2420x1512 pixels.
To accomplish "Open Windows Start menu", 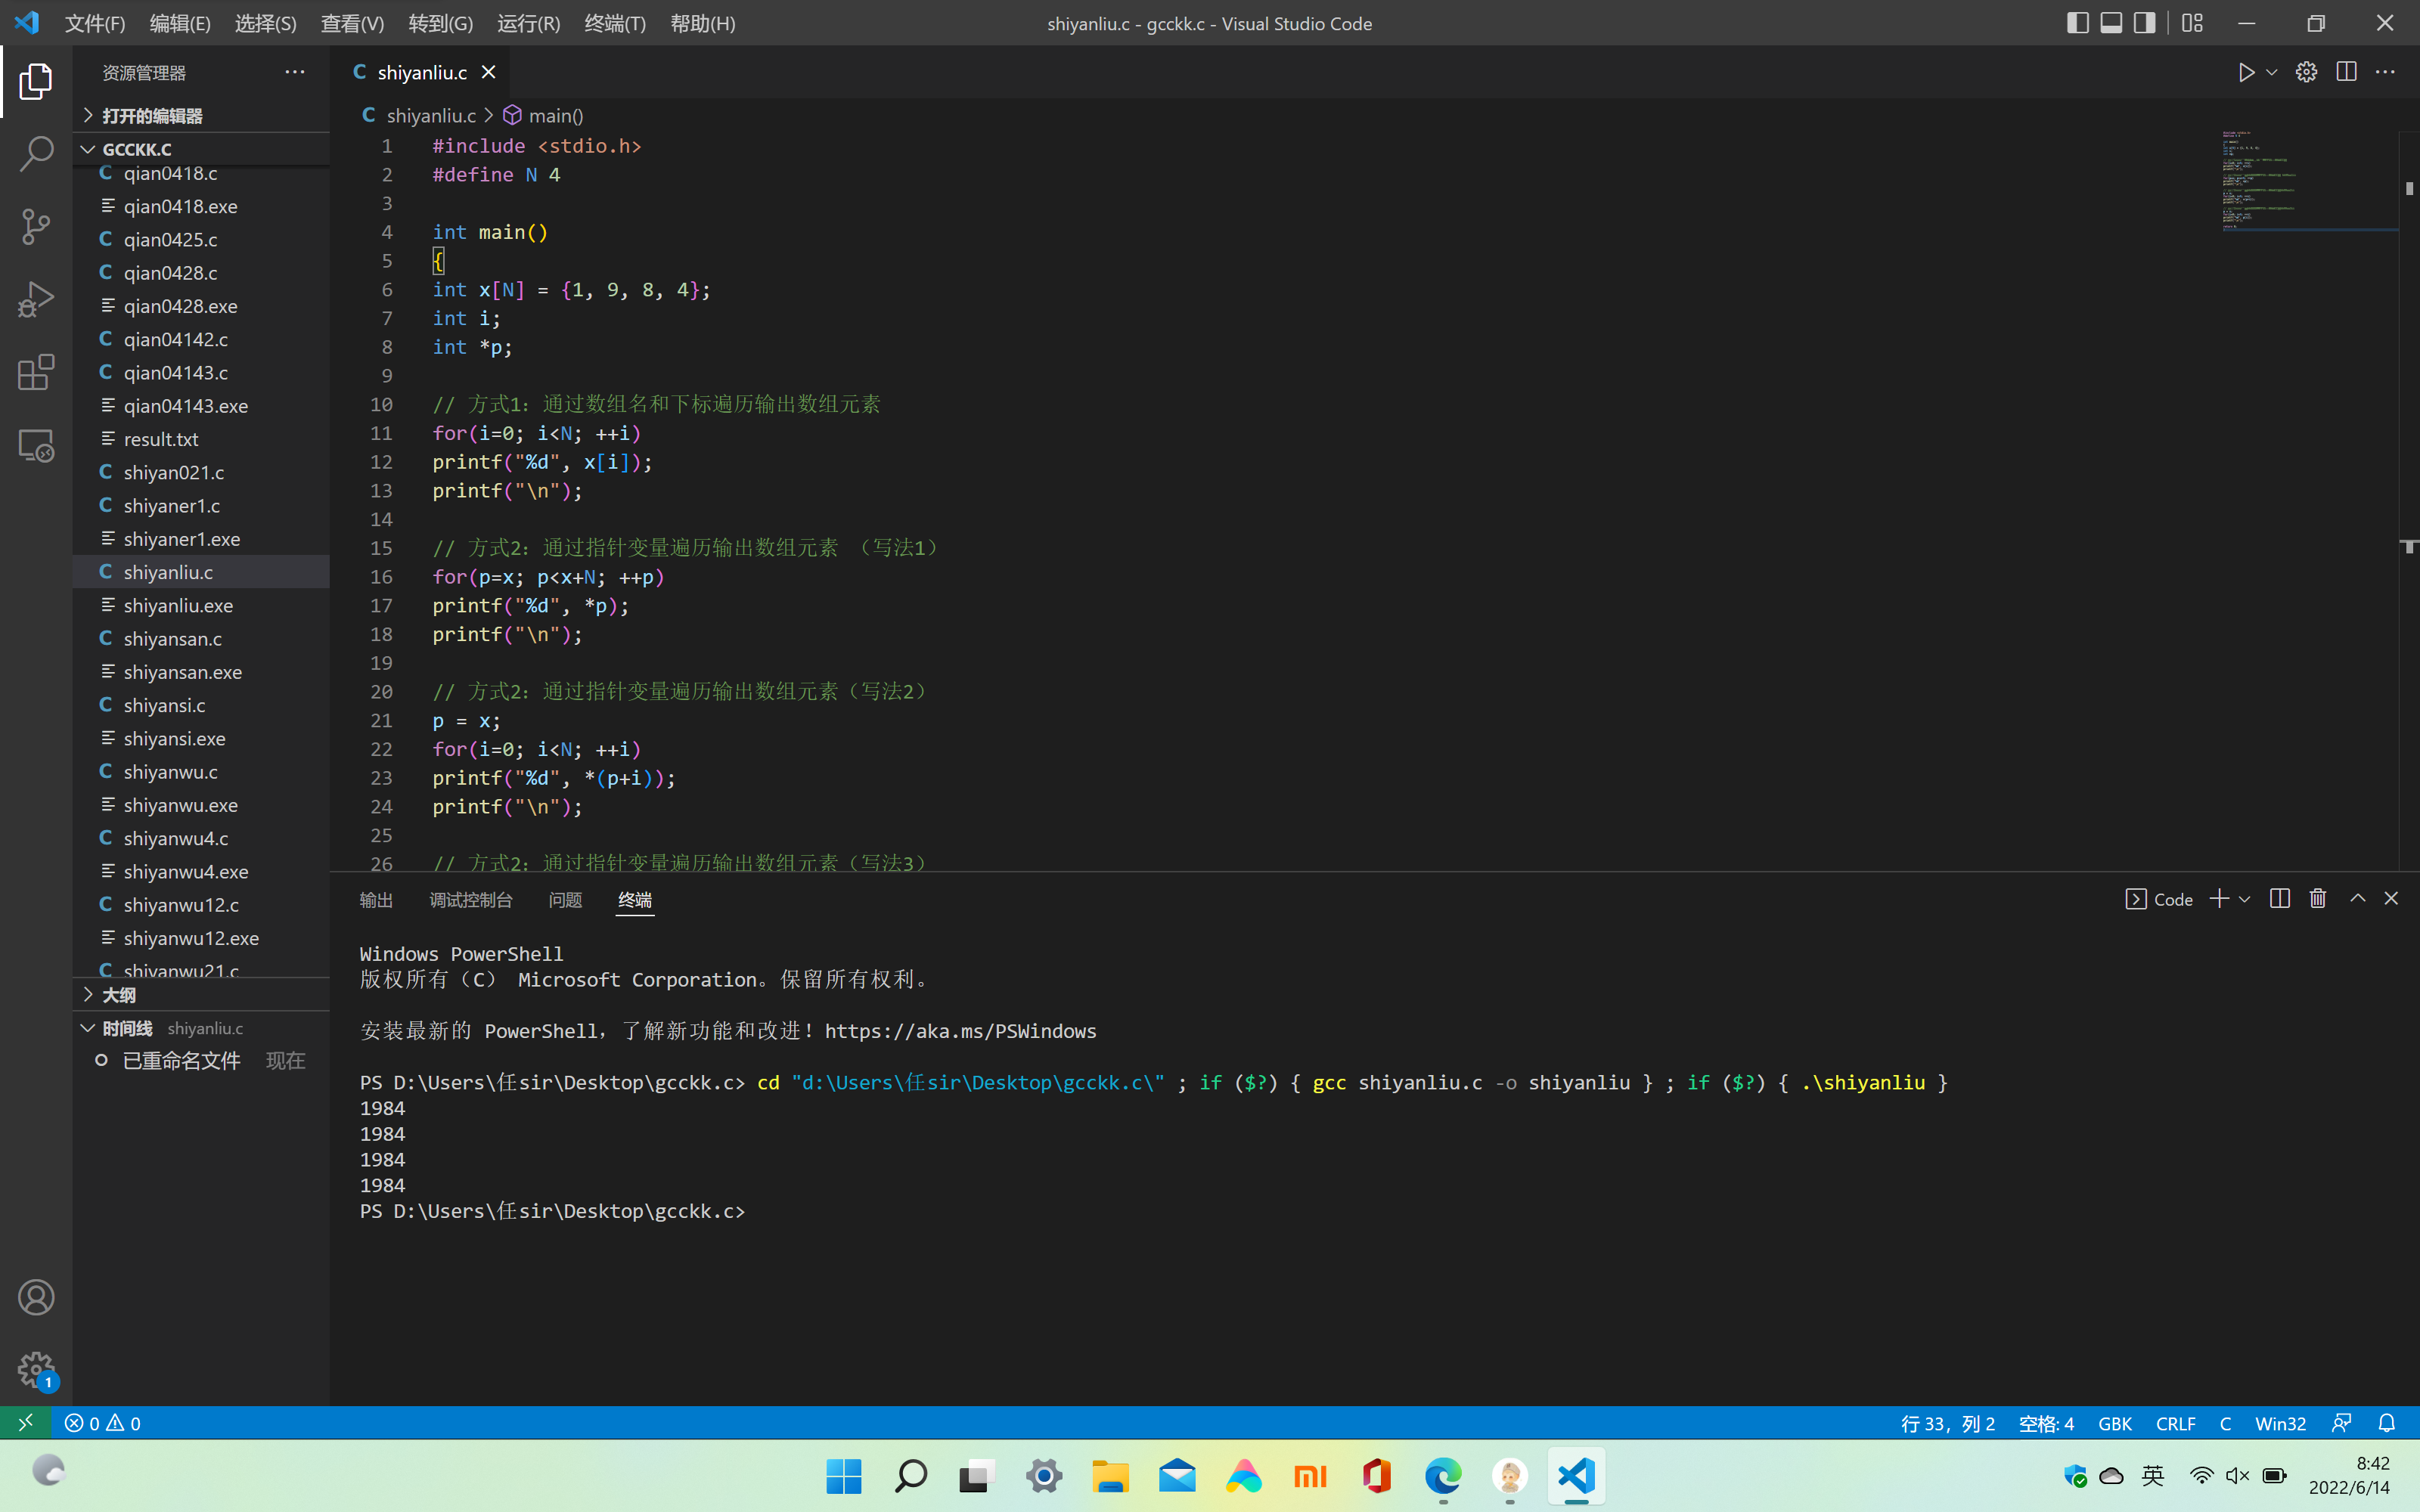I will pos(844,1476).
